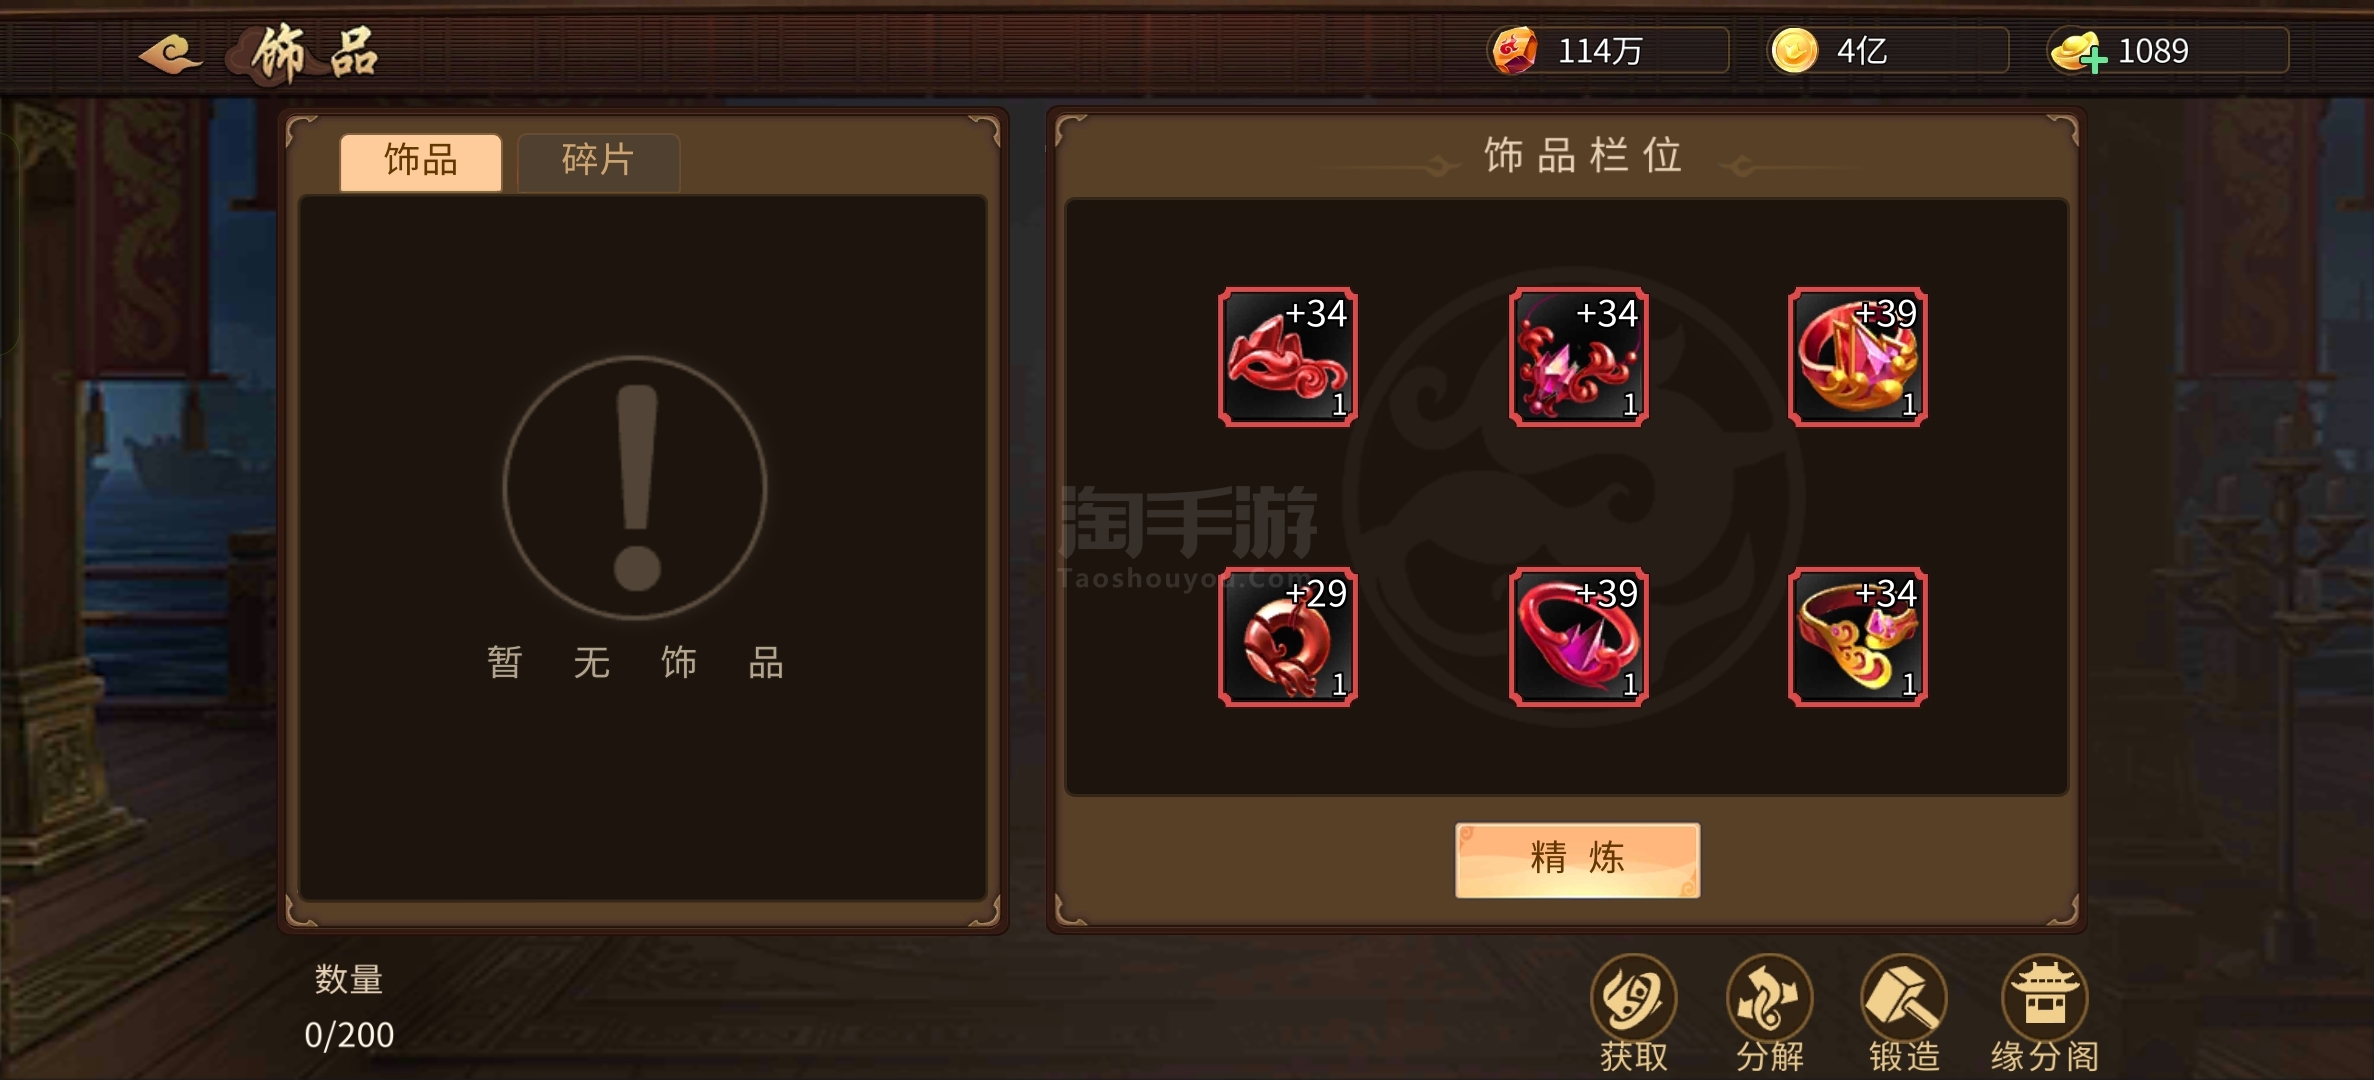Click the 1089 ingot balance field
Screen dimensions: 2374x1080
2169,51
